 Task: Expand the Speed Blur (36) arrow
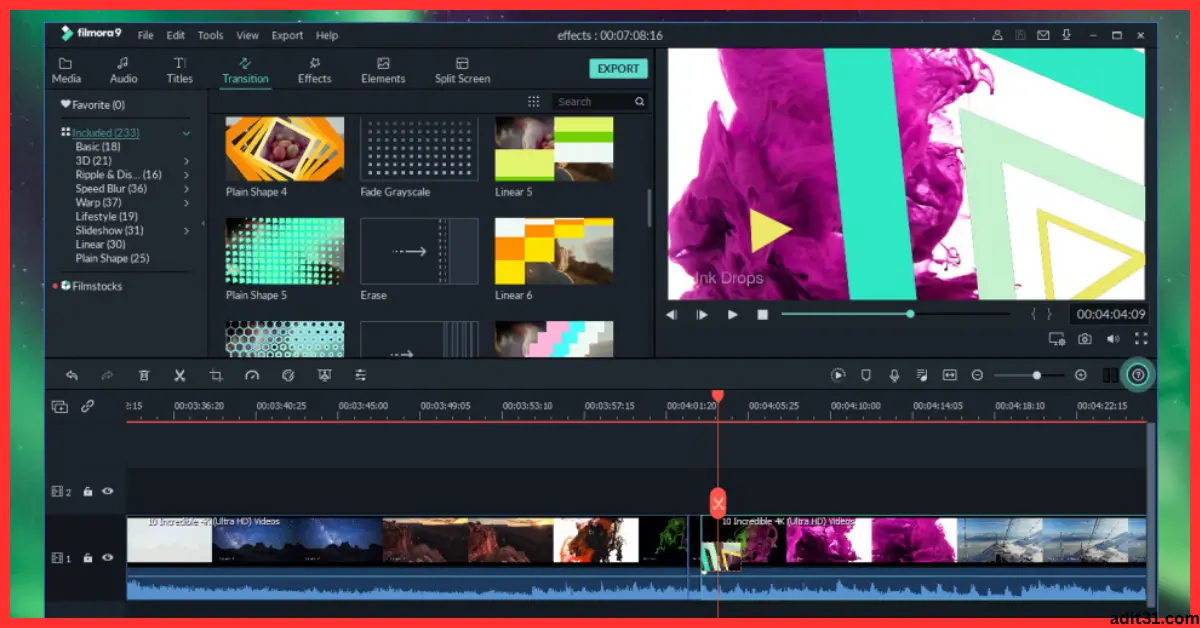tap(186, 189)
